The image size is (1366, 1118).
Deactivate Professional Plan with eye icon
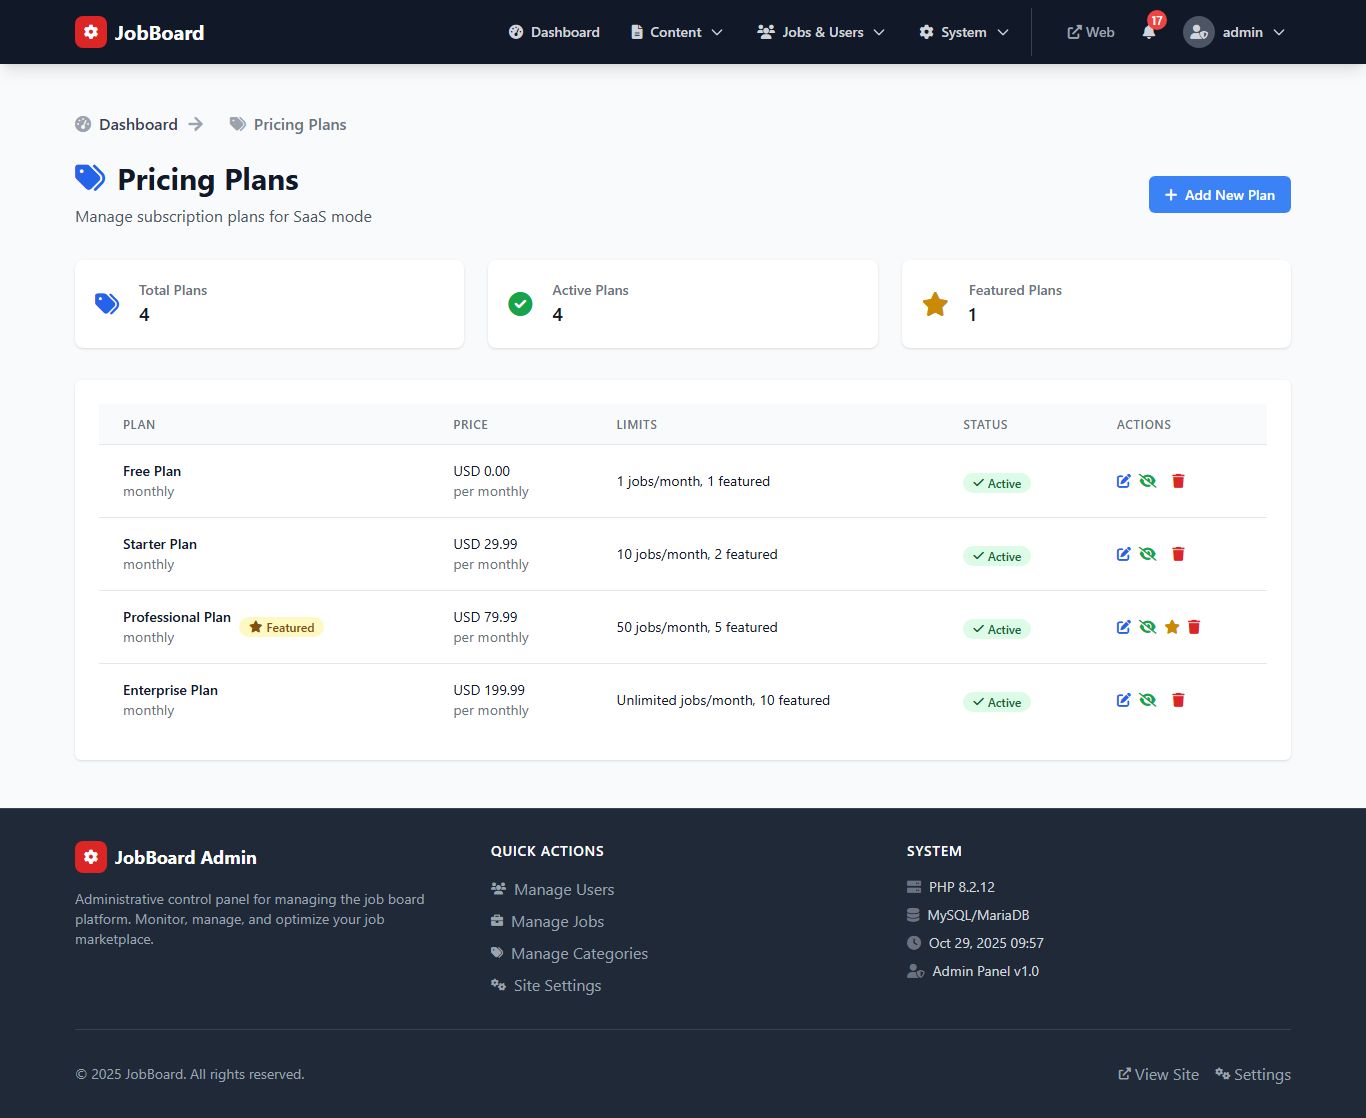tap(1147, 627)
